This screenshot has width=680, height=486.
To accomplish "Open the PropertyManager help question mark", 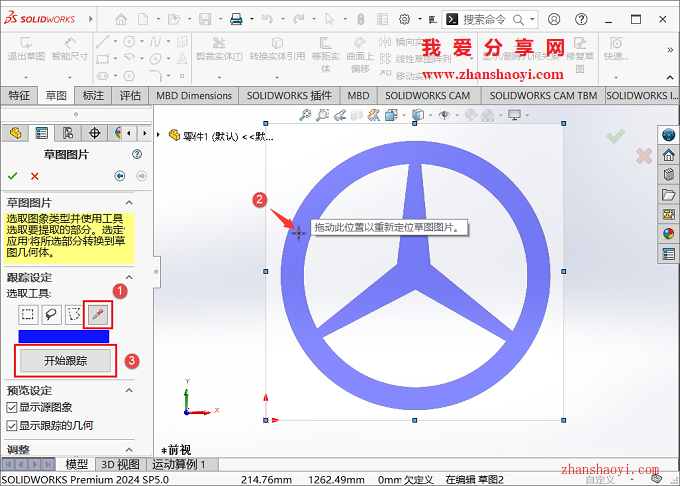I will (x=137, y=155).
